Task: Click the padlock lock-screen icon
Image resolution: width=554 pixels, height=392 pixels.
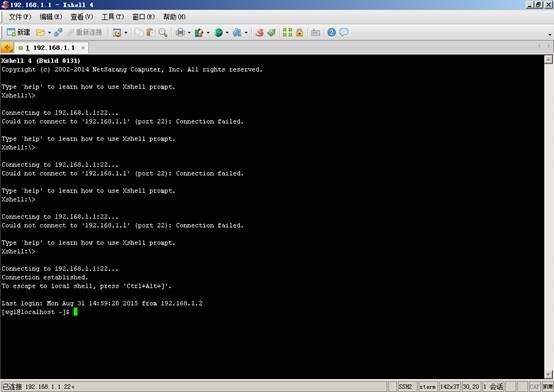Action: coord(300,33)
